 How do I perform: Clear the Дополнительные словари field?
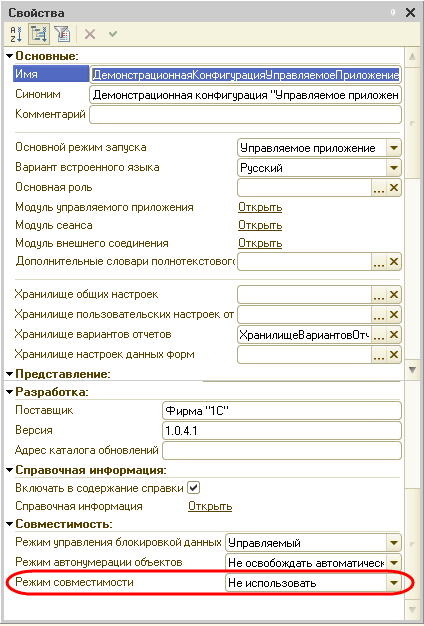[x=394, y=262]
